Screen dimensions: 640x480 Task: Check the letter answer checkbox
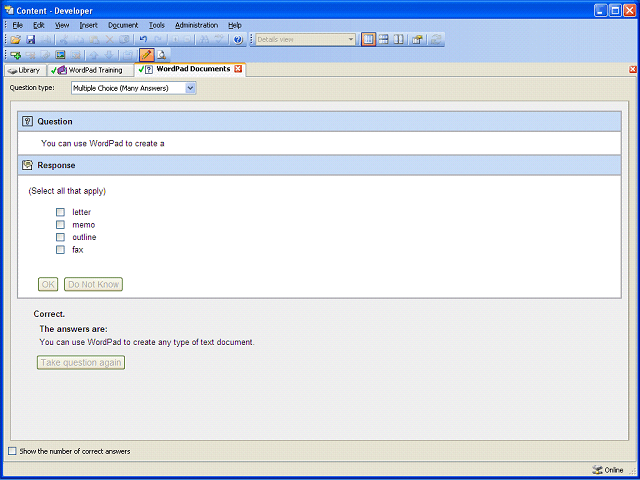pyautogui.click(x=60, y=212)
